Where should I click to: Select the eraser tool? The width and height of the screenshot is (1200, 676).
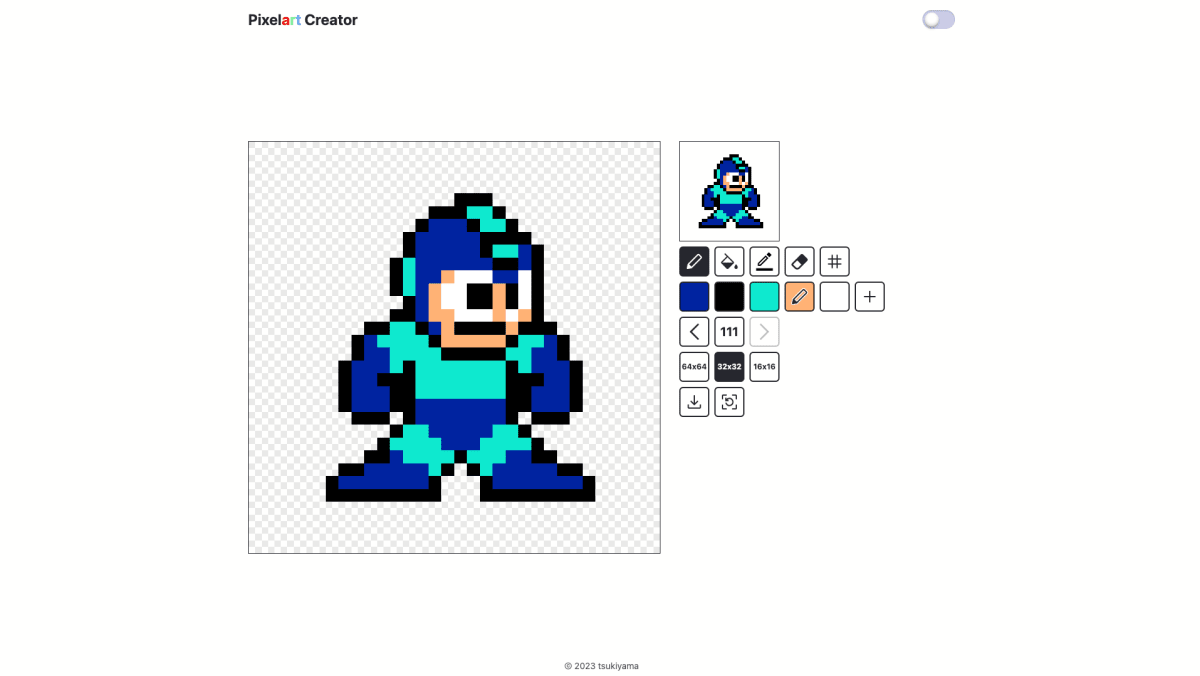[799, 262]
